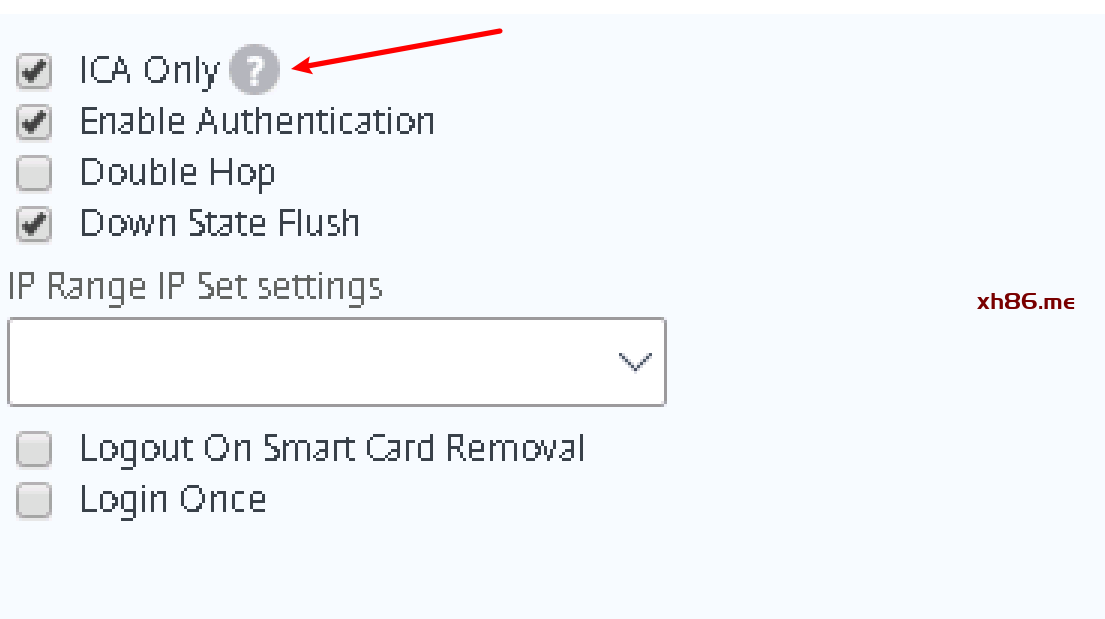Click the "Logout On Smart Card Removal" label

[332, 449]
